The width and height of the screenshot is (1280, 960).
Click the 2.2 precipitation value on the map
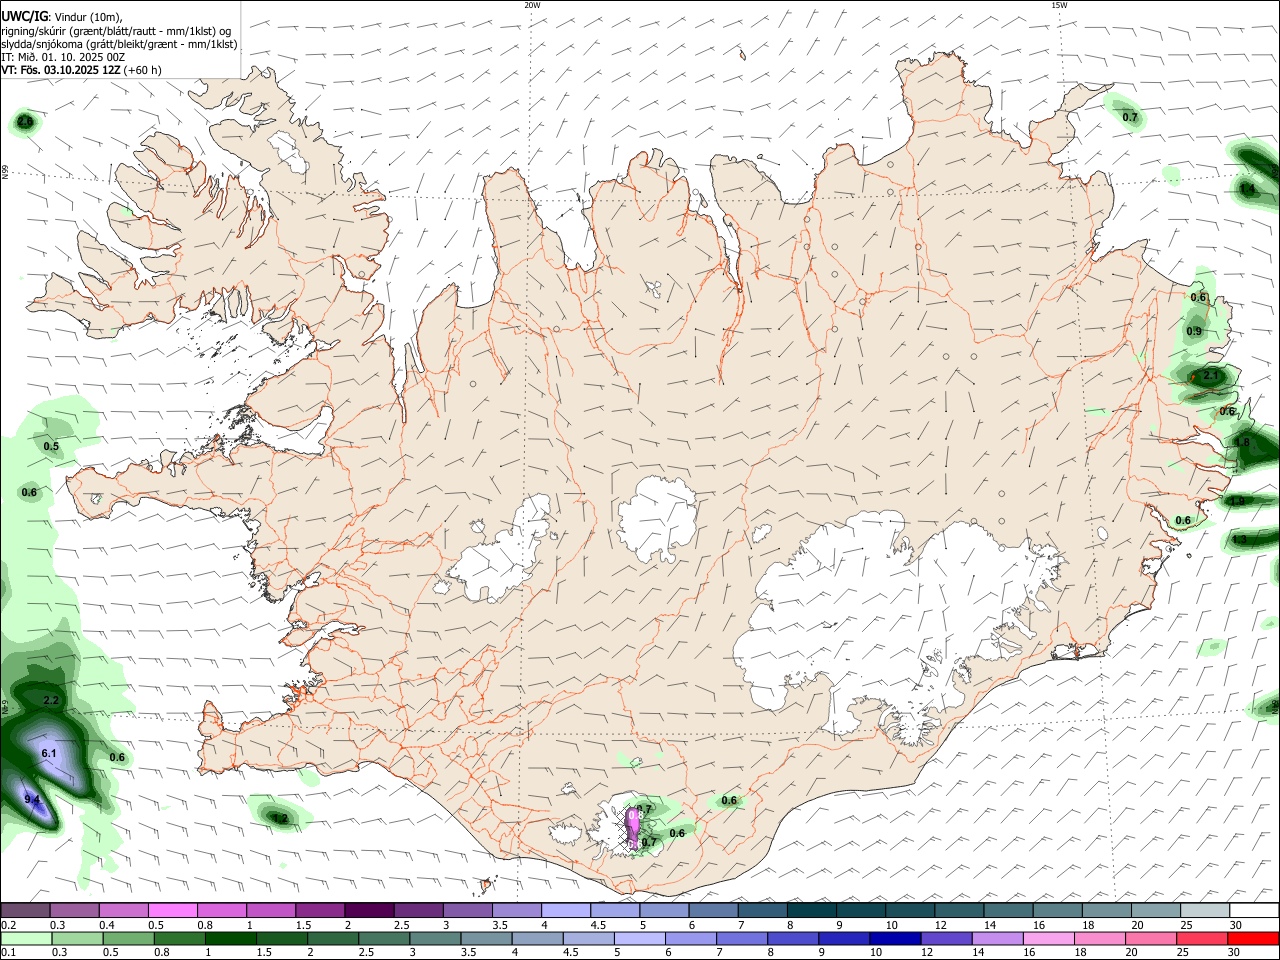[x=52, y=701]
